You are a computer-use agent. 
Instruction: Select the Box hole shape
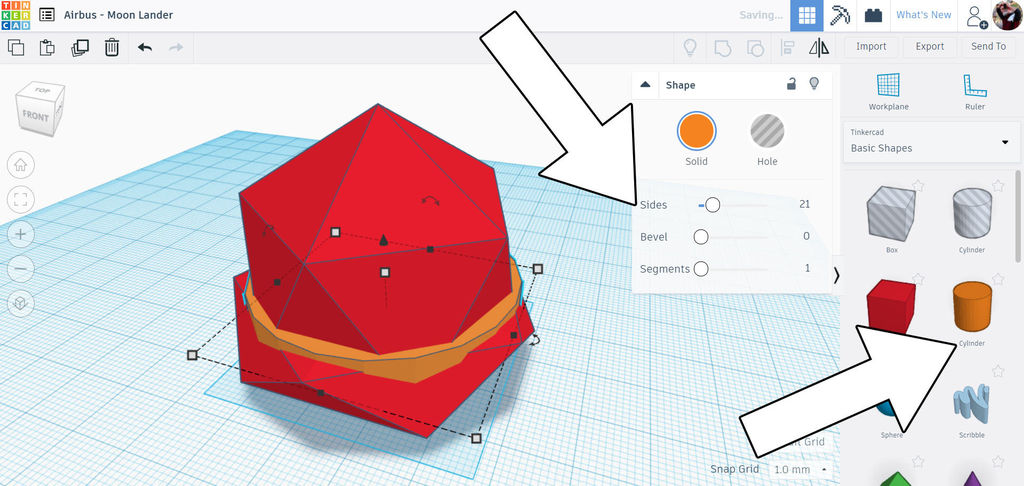[x=891, y=214]
